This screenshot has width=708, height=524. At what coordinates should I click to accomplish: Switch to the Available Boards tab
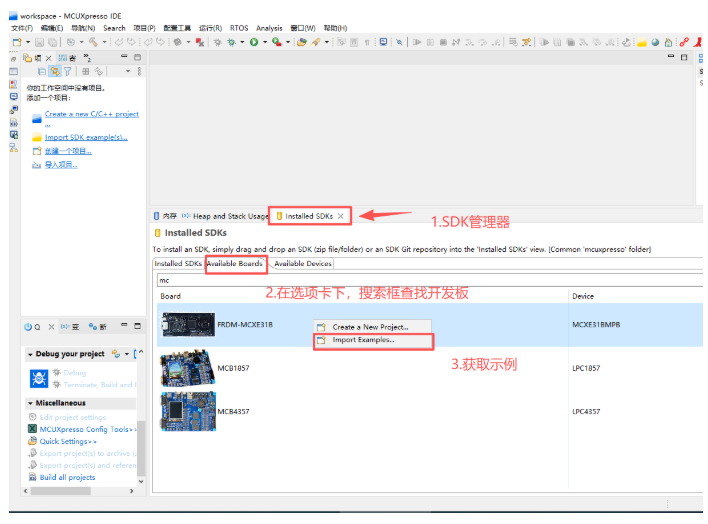pyautogui.click(x=235, y=263)
